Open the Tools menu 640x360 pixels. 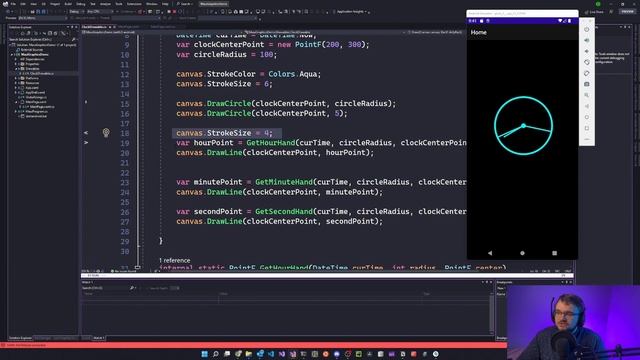pos(119,4)
